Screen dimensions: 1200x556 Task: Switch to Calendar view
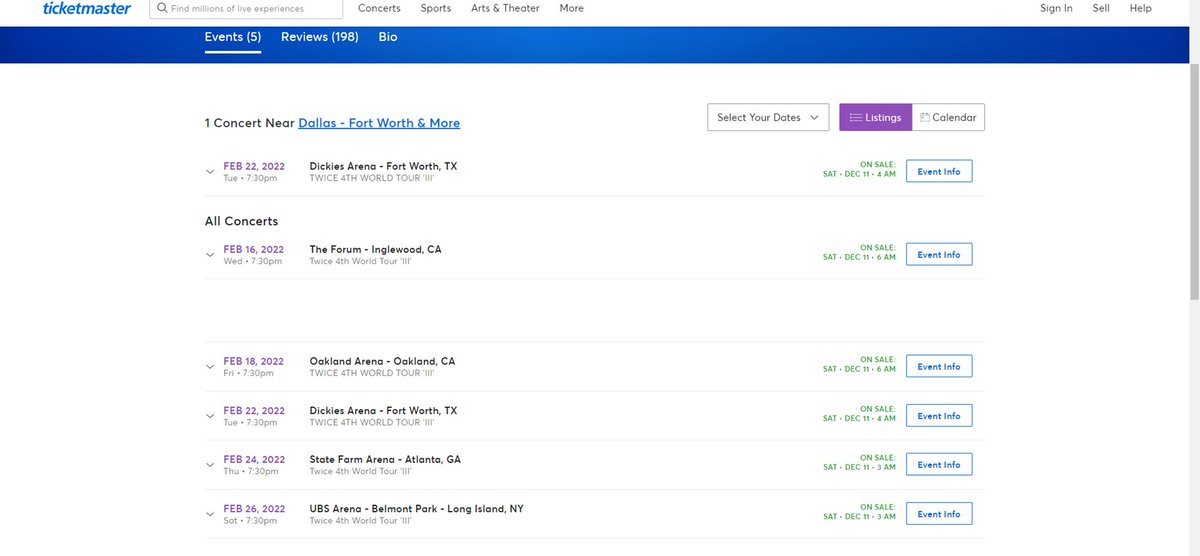(948, 117)
